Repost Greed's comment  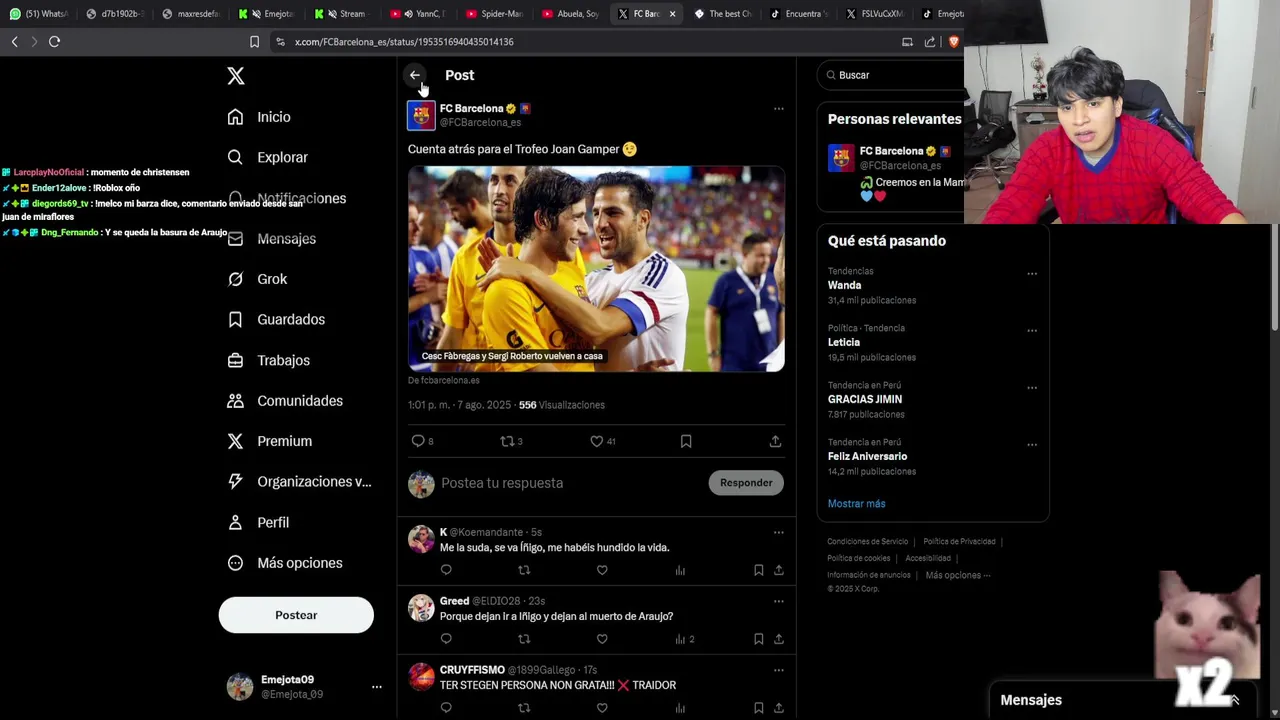[524, 639]
